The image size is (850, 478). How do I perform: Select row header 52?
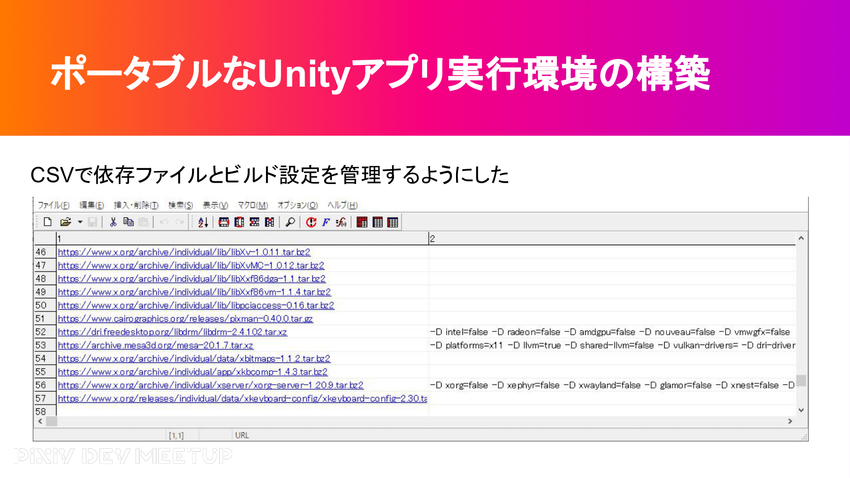[42, 332]
